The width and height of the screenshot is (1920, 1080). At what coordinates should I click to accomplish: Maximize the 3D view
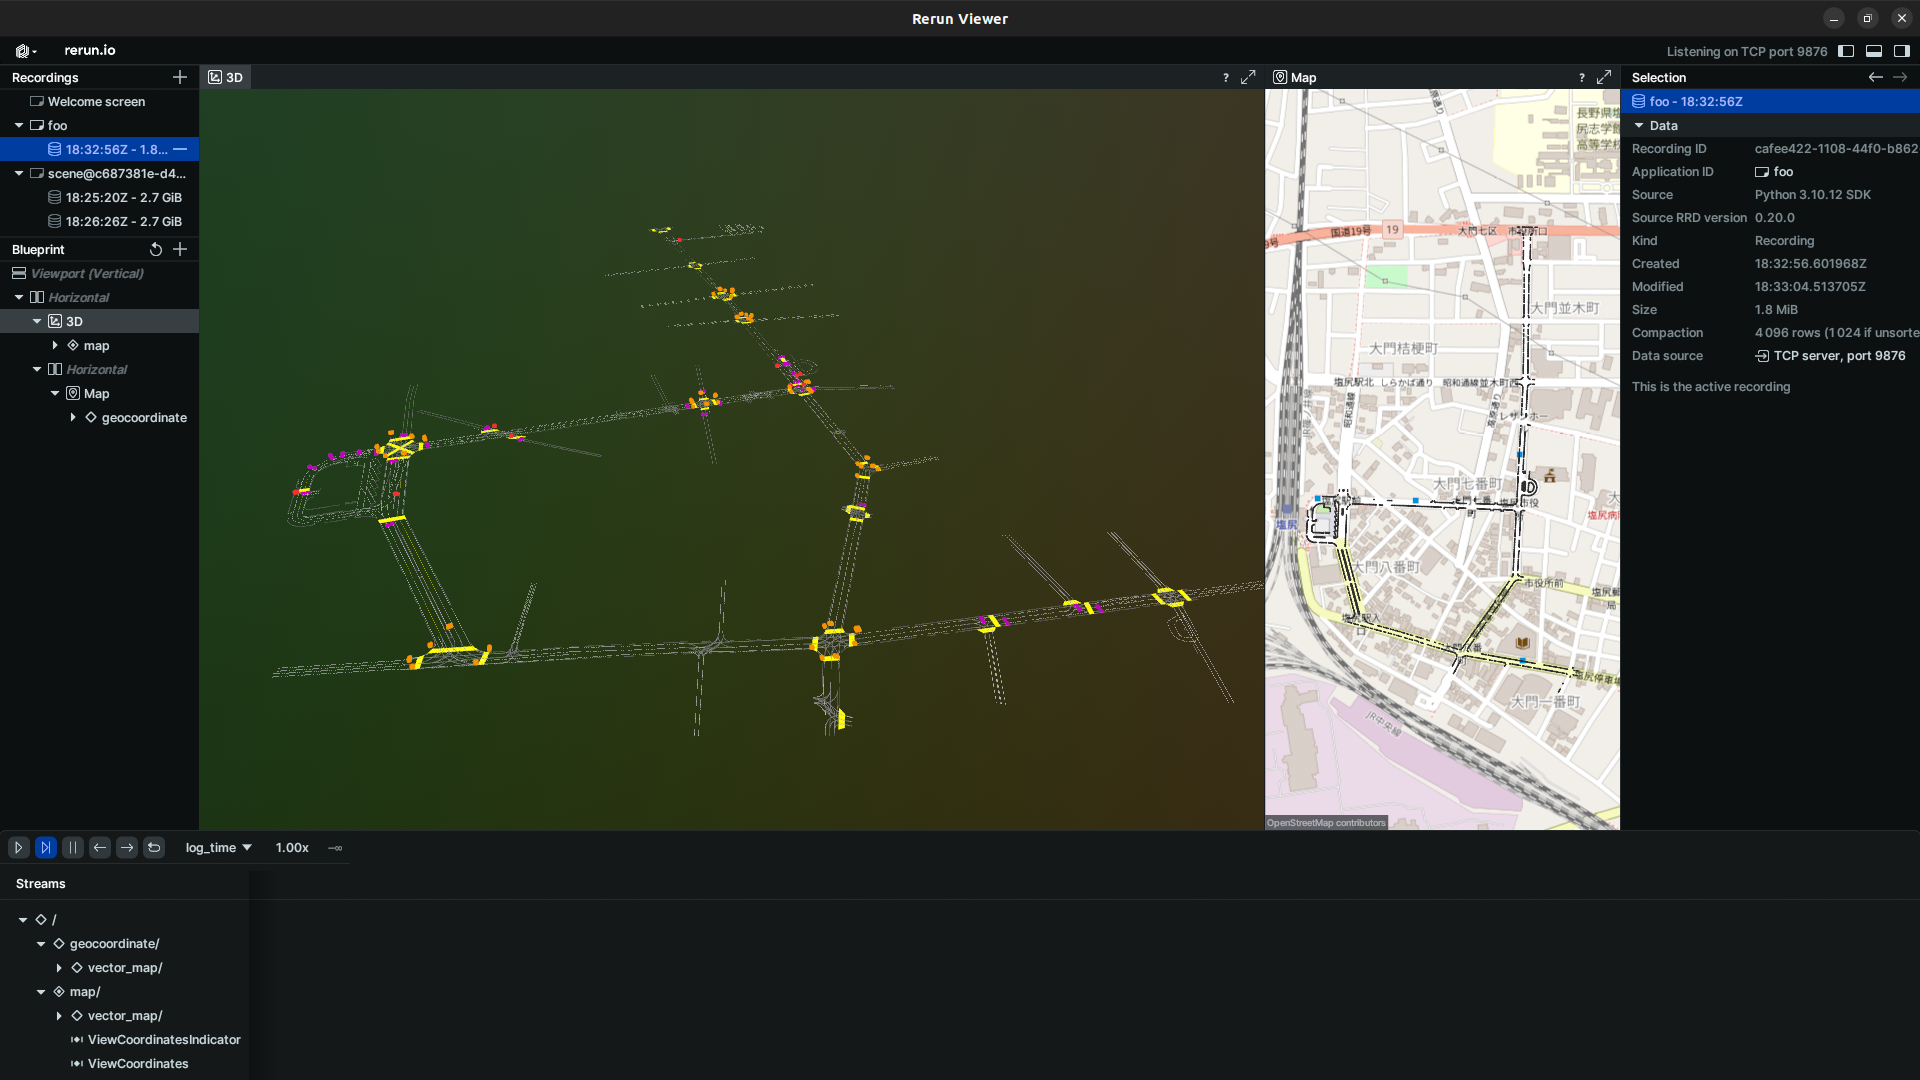tap(1248, 77)
